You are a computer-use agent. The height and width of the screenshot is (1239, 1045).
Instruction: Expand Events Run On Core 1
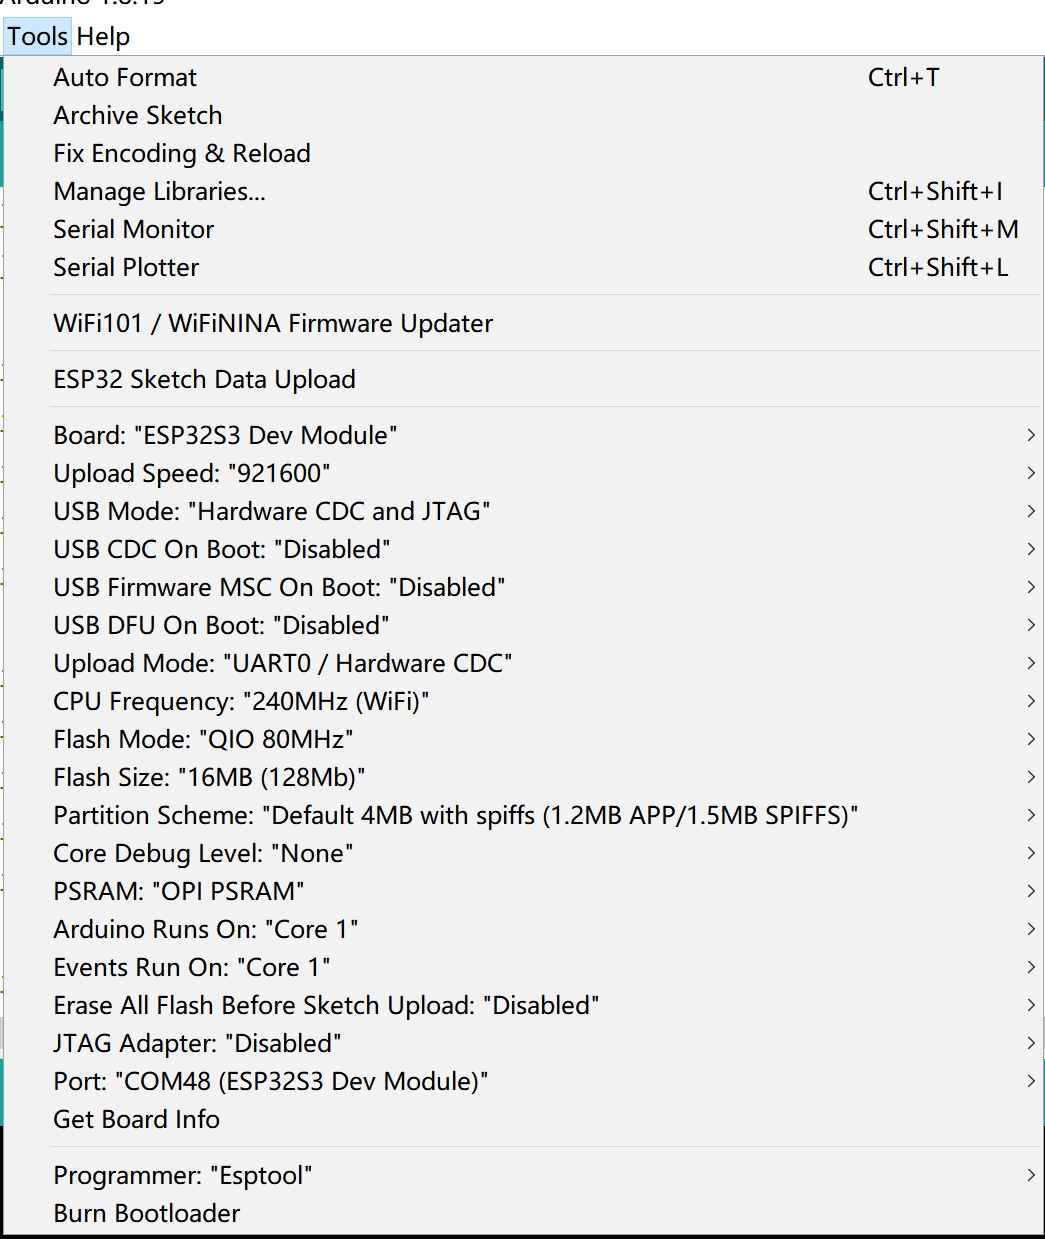click(523, 967)
